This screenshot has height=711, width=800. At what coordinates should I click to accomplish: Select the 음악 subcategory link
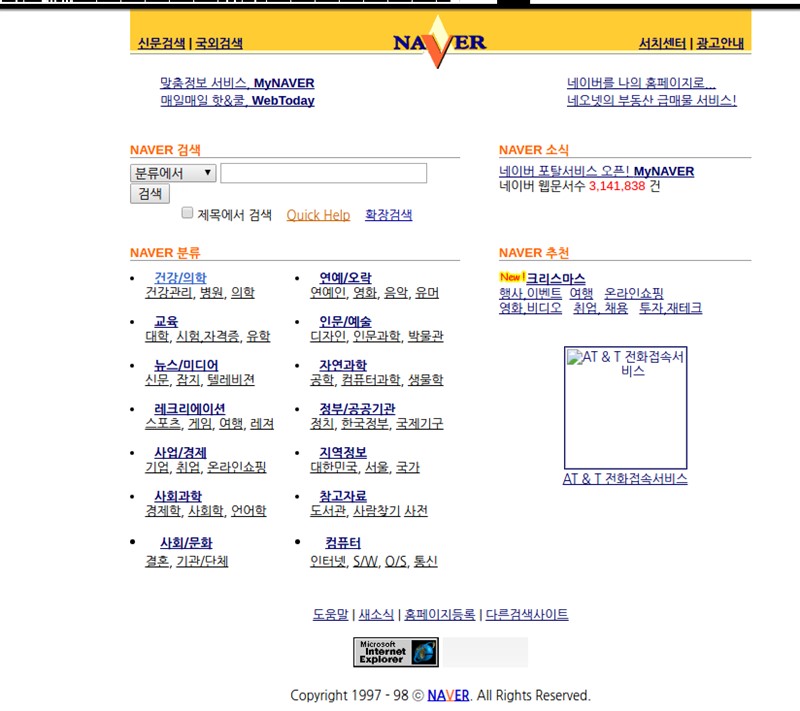point(396,293)
